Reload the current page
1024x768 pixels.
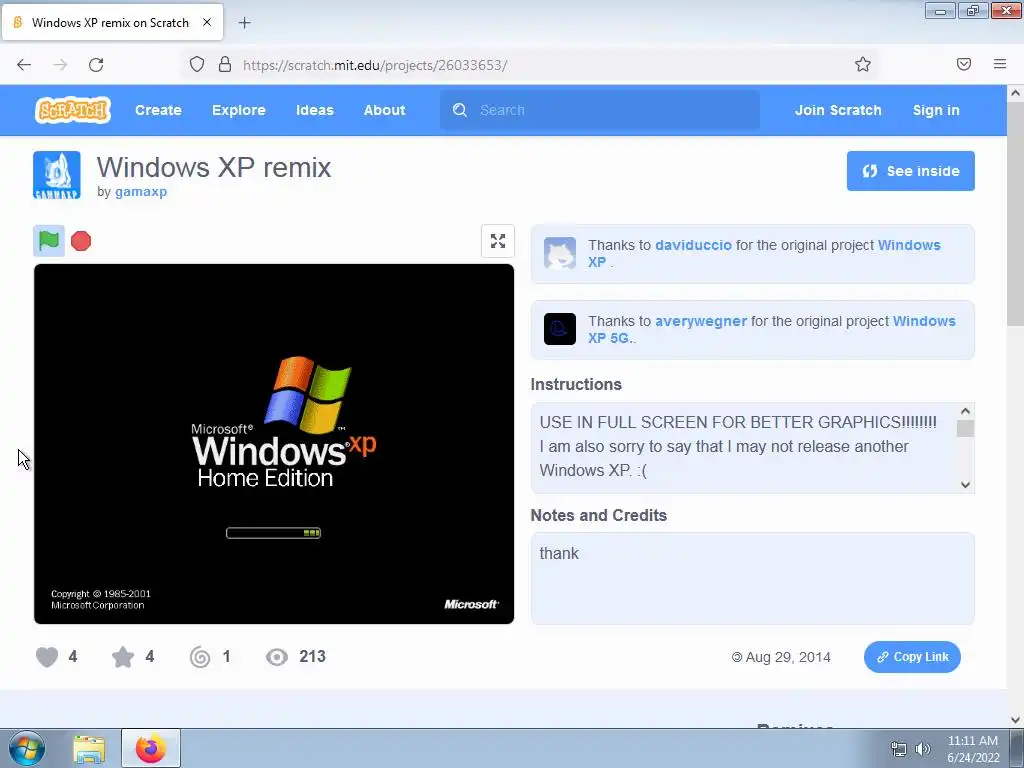tap(96, 65)
